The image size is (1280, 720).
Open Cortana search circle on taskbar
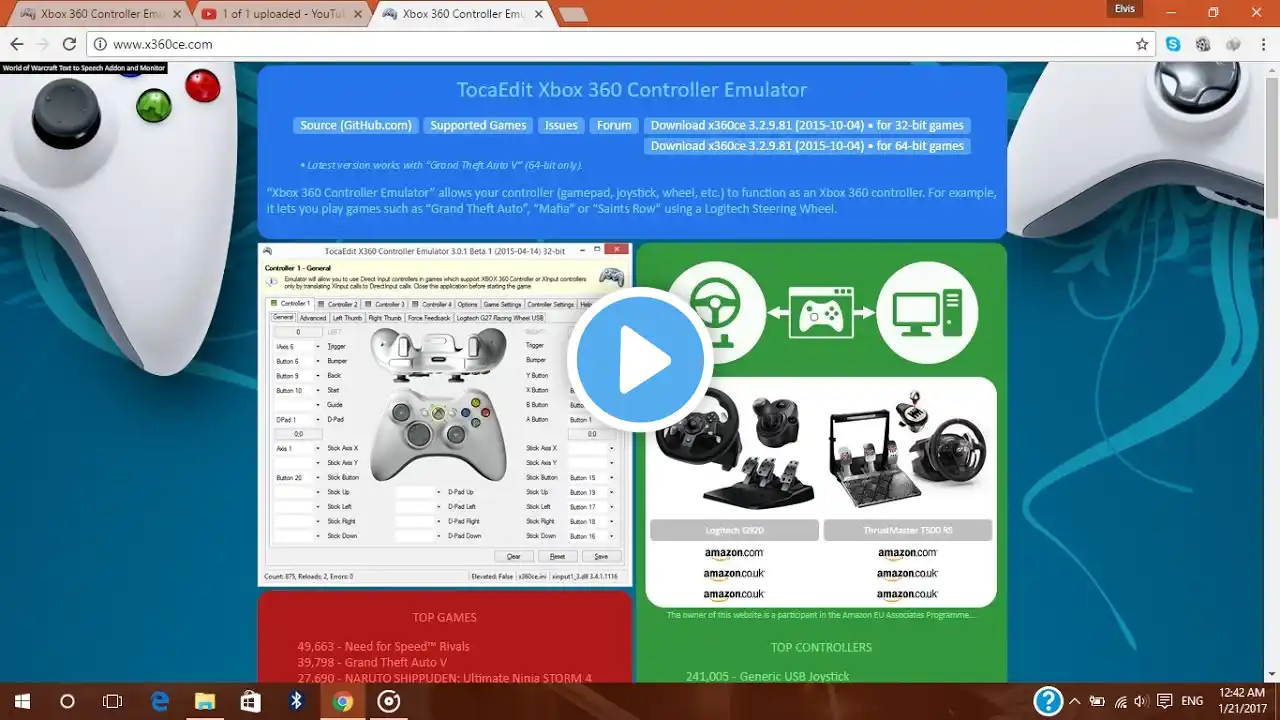(x=68, y=702)
